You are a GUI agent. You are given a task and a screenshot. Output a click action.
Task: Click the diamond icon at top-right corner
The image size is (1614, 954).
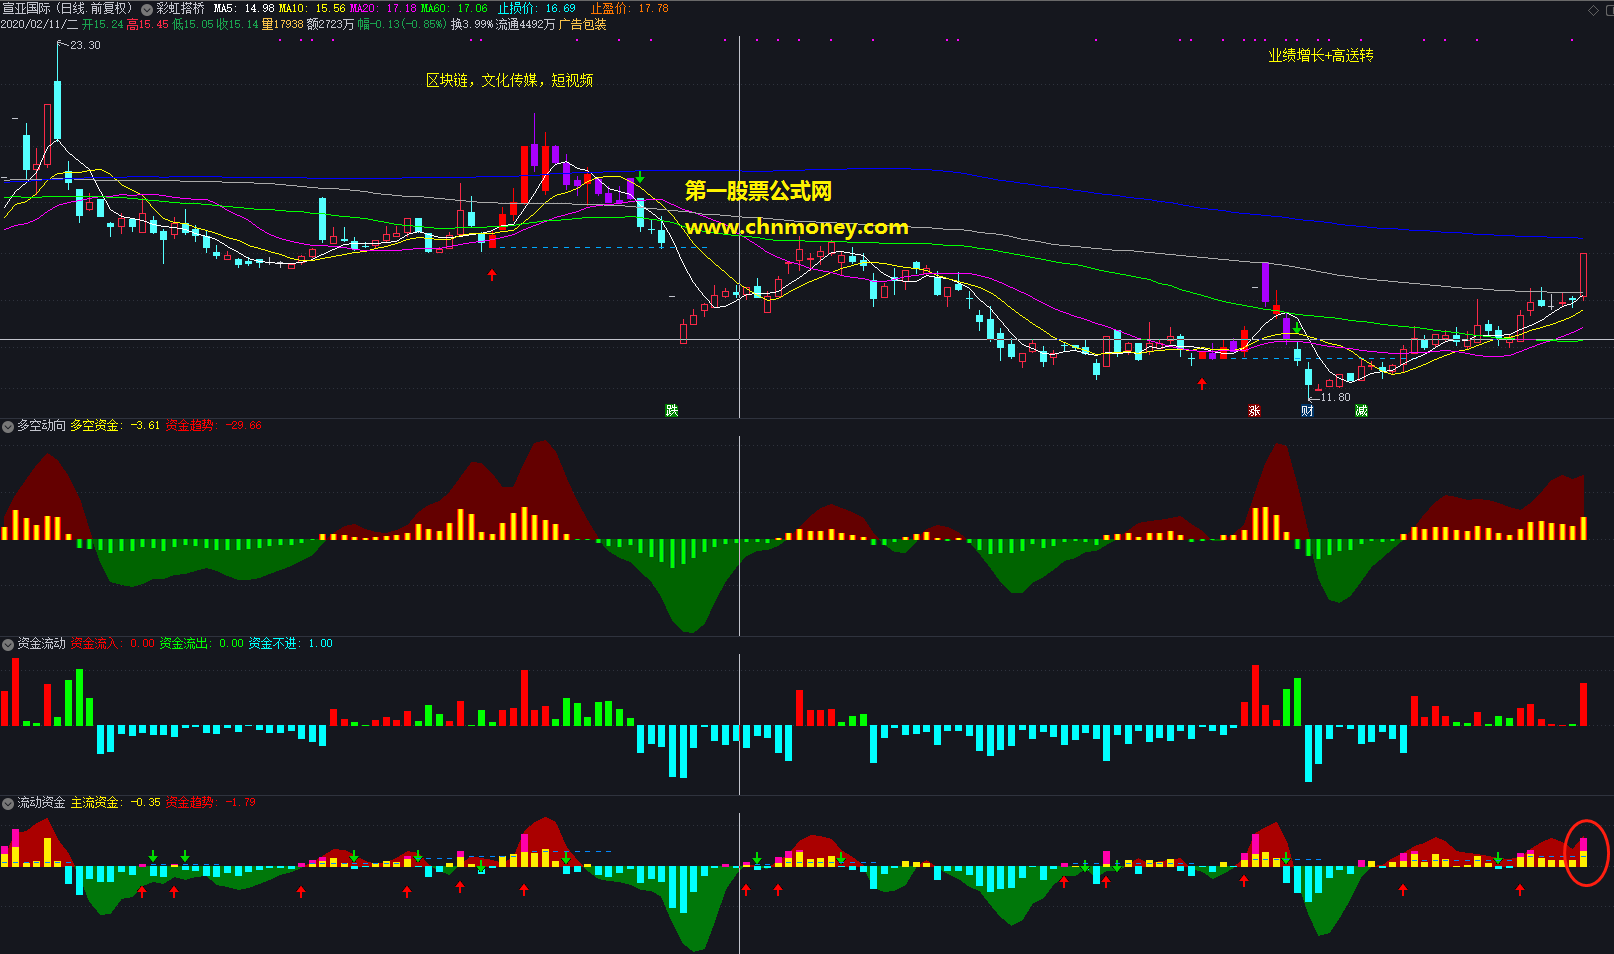point(1593,10)
